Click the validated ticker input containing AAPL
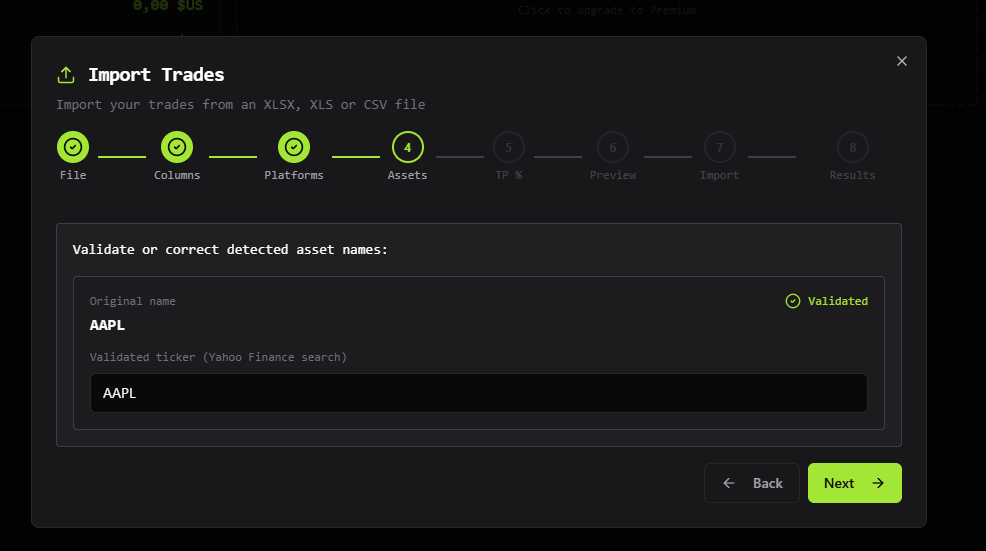This screenshot has height=551, width=986. pyautogui.click(x=479, y=393)
